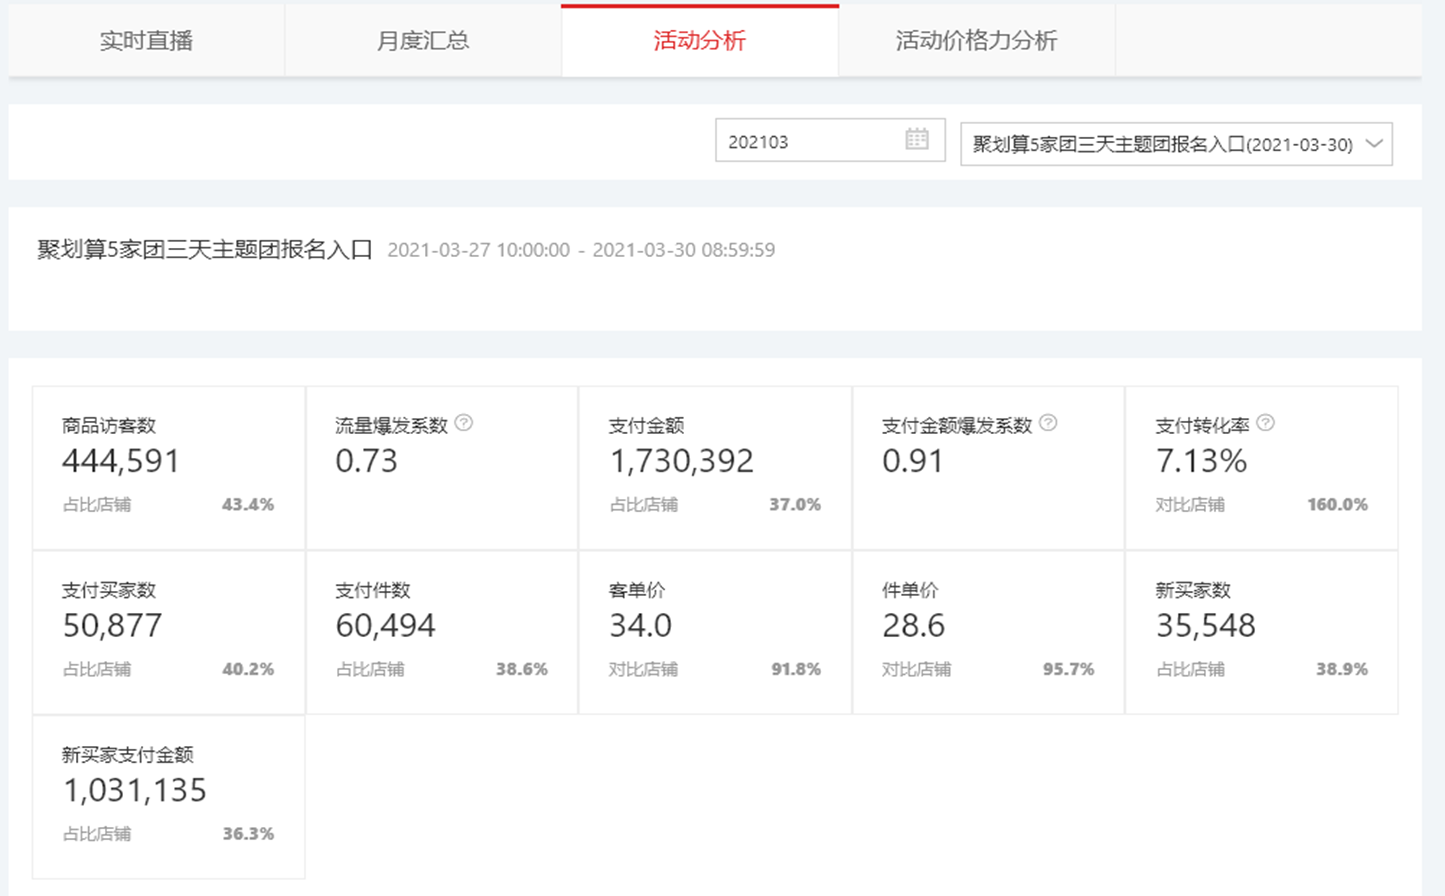1445x896 pixels.
Task: Open the calendar icon in month field
Action: 917,139
